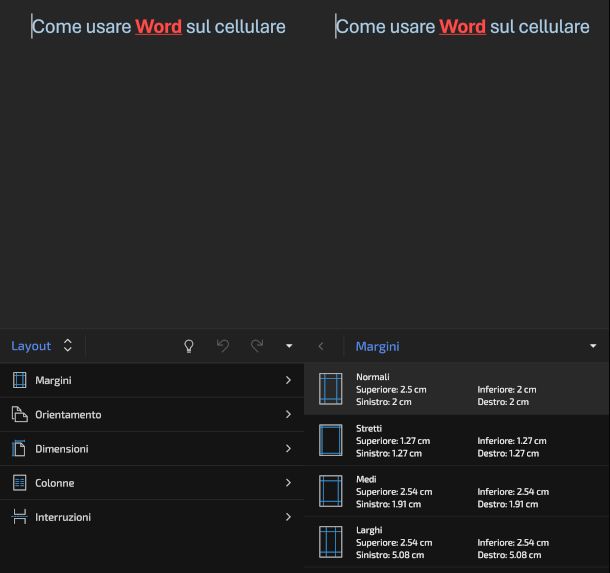Tap the redo arrow icon
610x573 pixels.
coord(257,345)
